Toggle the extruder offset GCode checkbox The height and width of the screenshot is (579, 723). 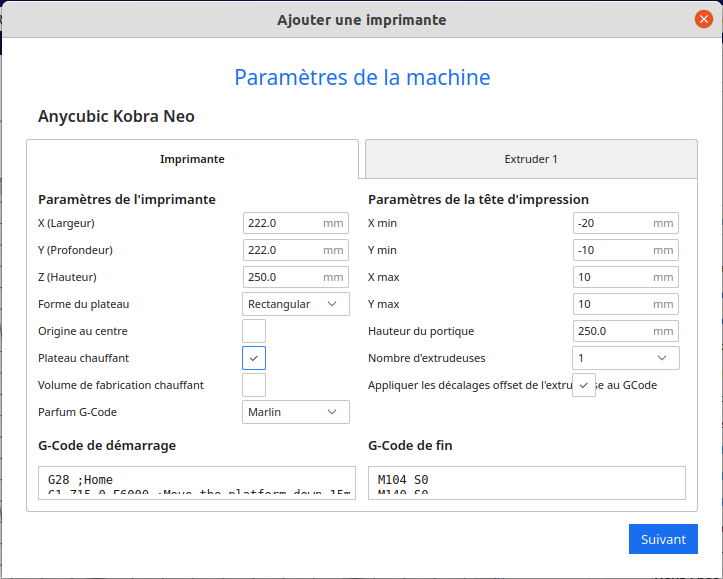[584, 385]
